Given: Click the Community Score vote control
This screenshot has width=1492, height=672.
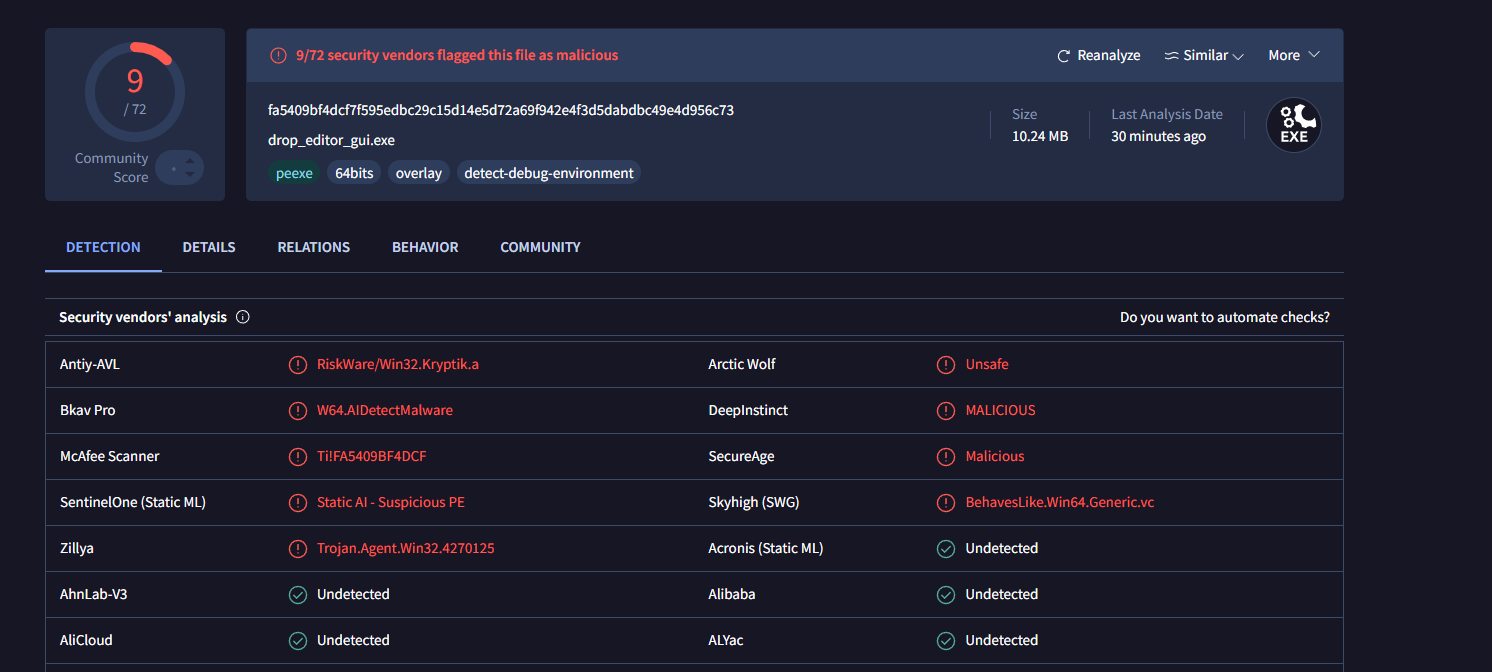Looking at the screenshot, I should pos(180,168).
